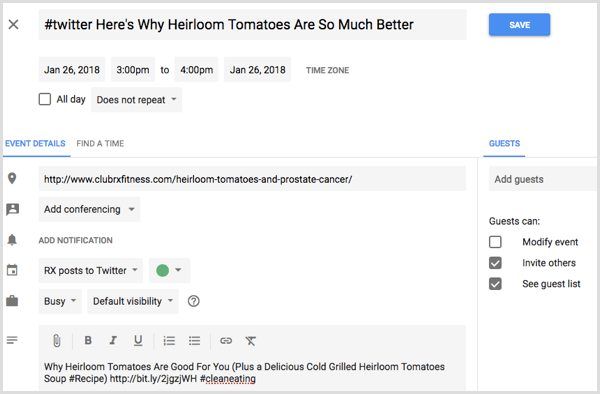Open the visibility help question mark
Image resolution: width=600 pixels, height=394 pixels.
click(x=194, y=301)
